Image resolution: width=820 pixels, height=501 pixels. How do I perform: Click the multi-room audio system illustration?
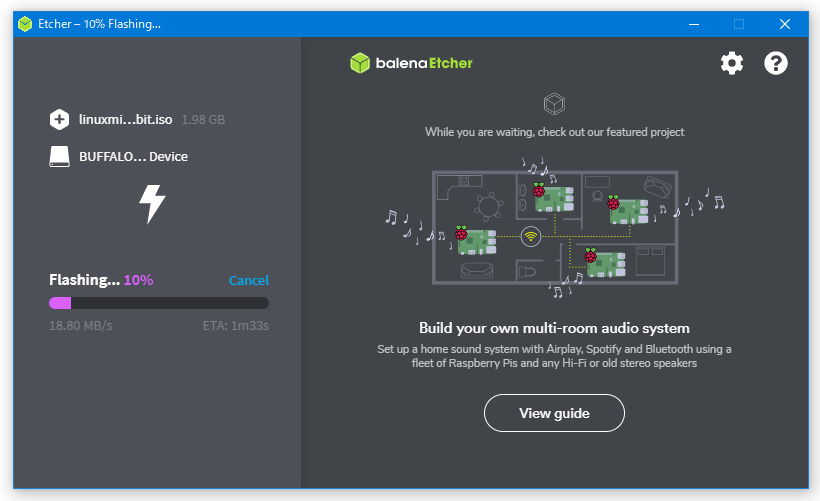coord(554,227)
